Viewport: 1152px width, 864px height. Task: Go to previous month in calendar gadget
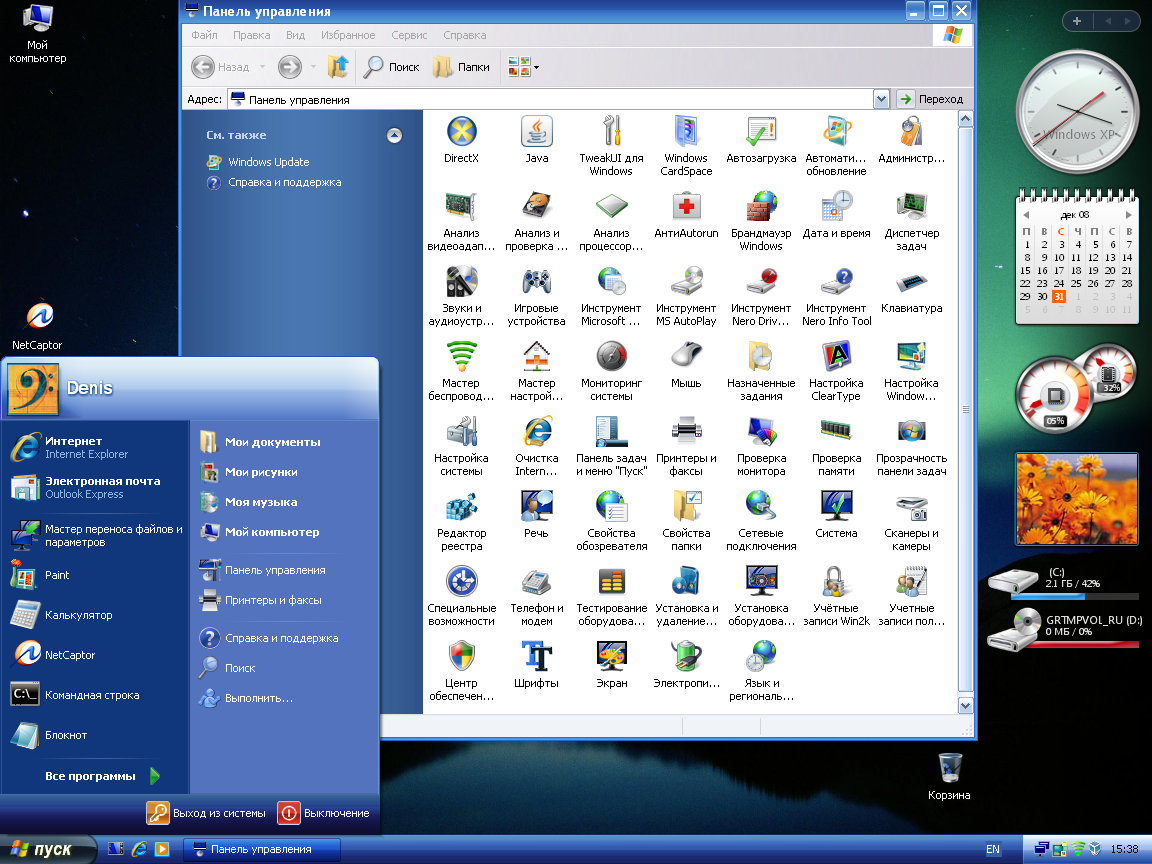click(x=1026, y=215)
